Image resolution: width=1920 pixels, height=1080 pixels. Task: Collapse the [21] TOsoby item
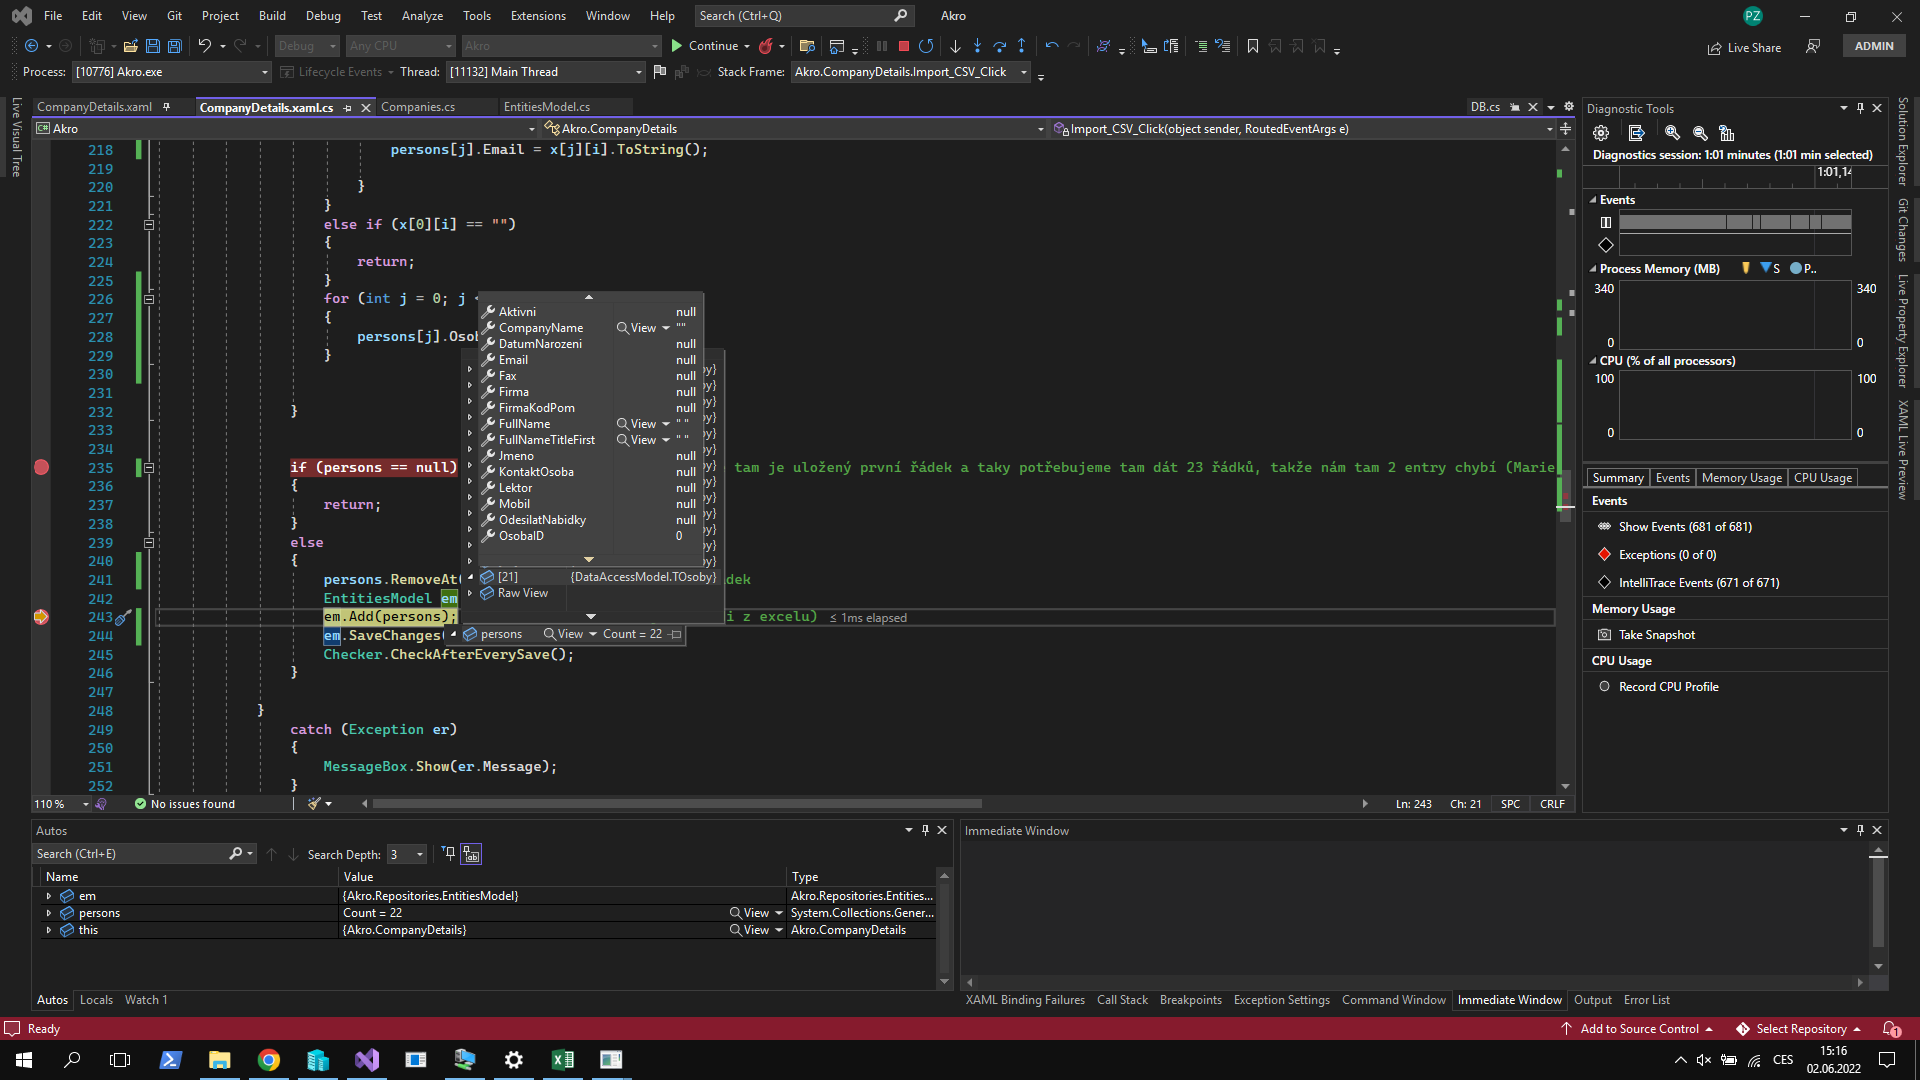point(470,577)
